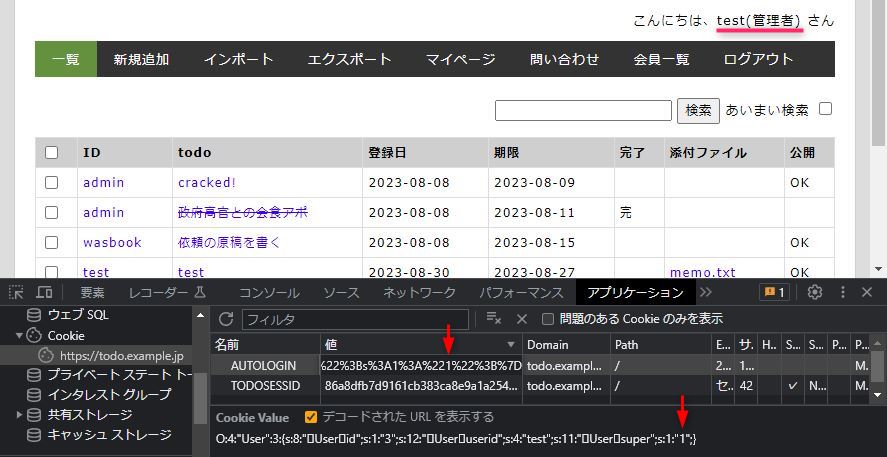
Task: Select the キャッシュ ストレージ database icon
Action: pos(35,434)
